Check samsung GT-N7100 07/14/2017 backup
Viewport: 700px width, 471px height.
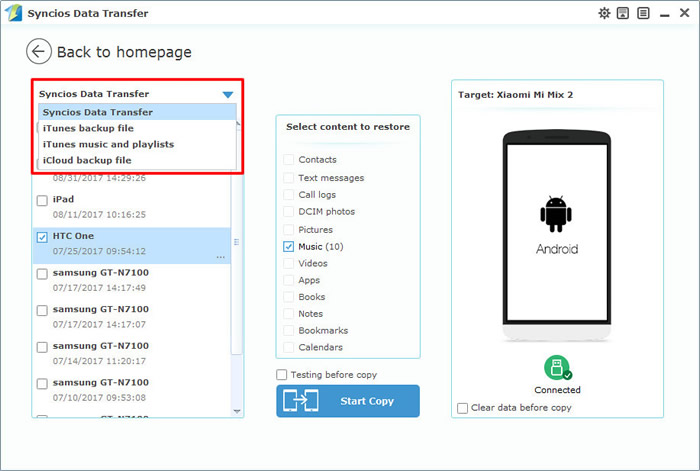click(42, 347)
